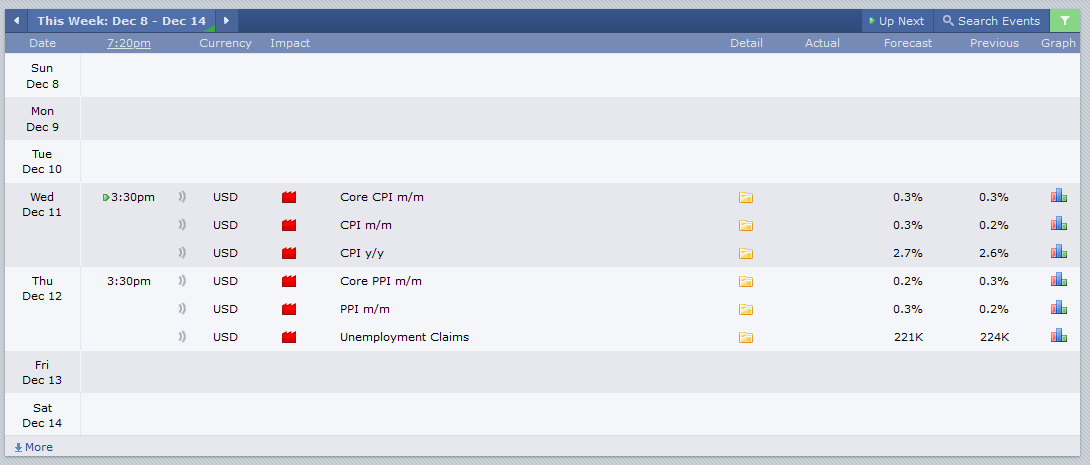The image size is (1090, 465).
Task: Toggle sound alert for Core CPI m/m
Action: click(182, 197)
